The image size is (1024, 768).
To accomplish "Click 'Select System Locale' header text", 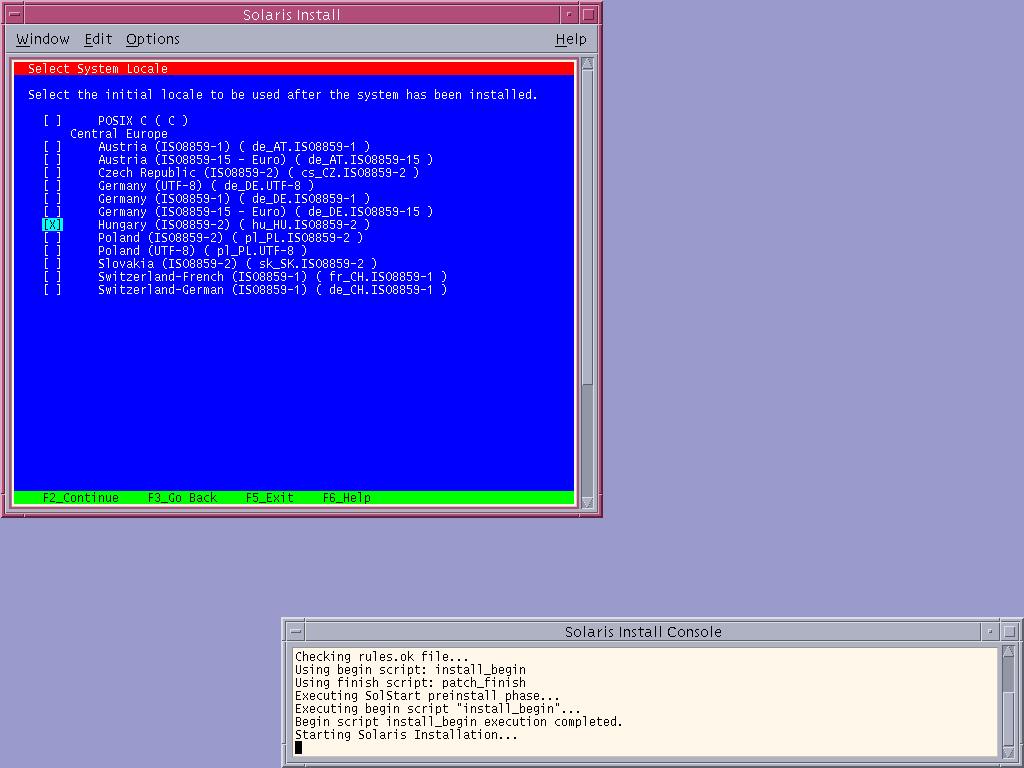I will tap(98, 69).
